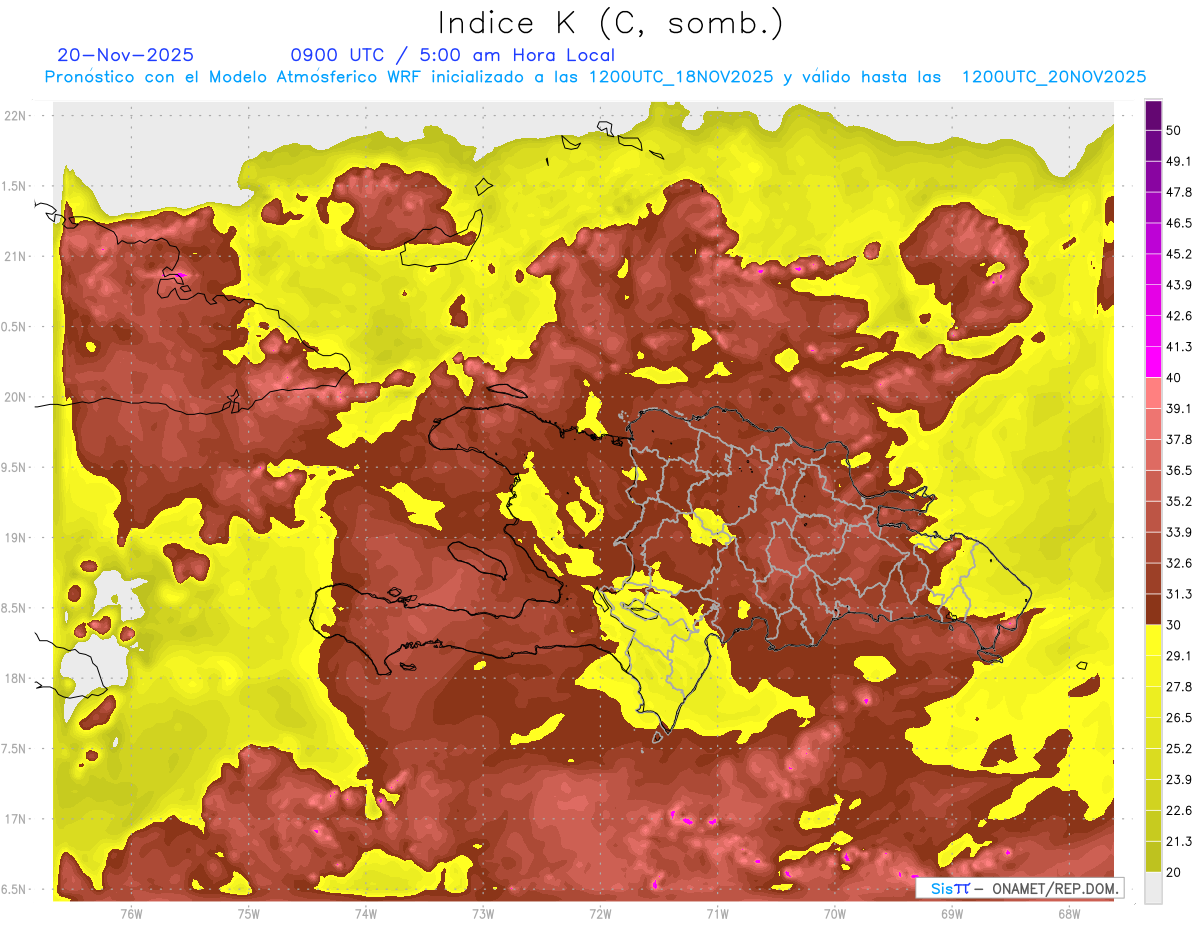Click the '75W' longitude label
Viewport: 1200px width, 927px height.
tap(248, 913)
